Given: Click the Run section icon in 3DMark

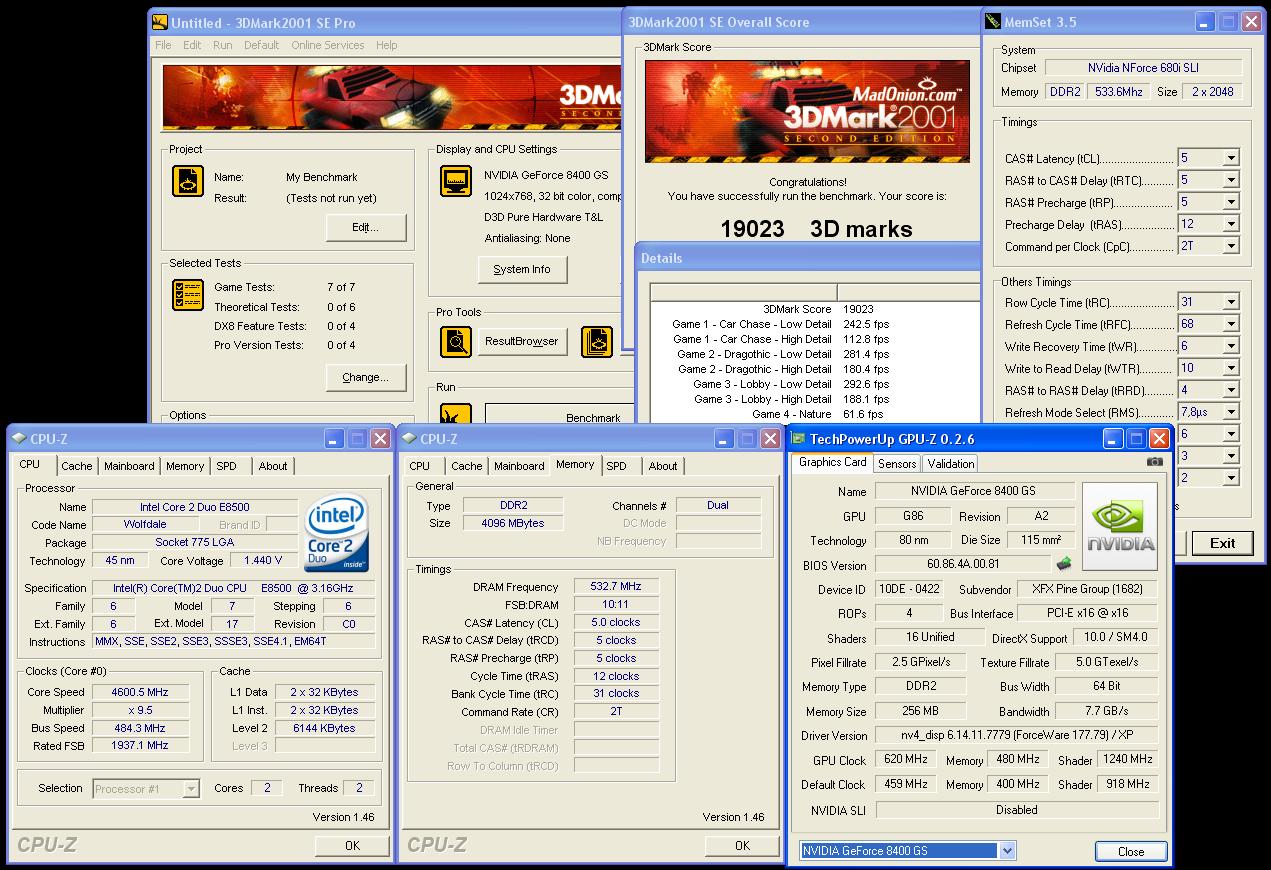Looking at the screenshot, I should coord(455,414).
